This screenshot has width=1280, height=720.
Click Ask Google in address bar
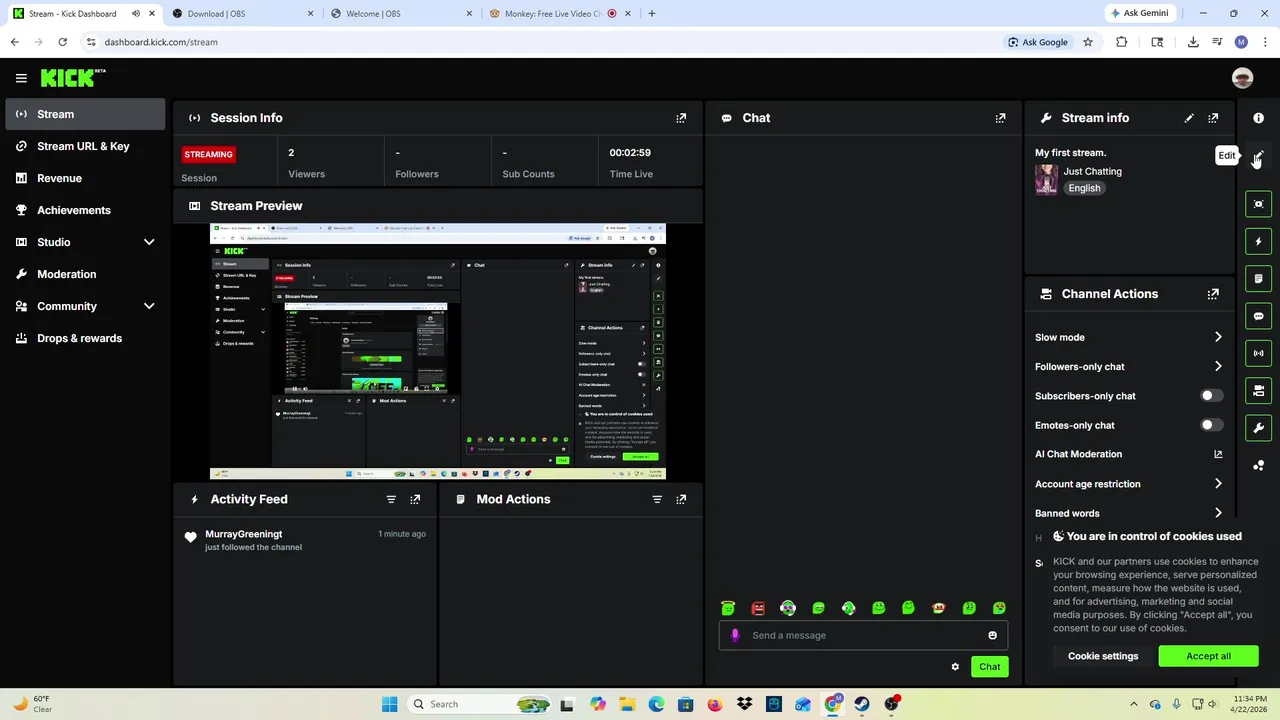(x=1038, y=42)
